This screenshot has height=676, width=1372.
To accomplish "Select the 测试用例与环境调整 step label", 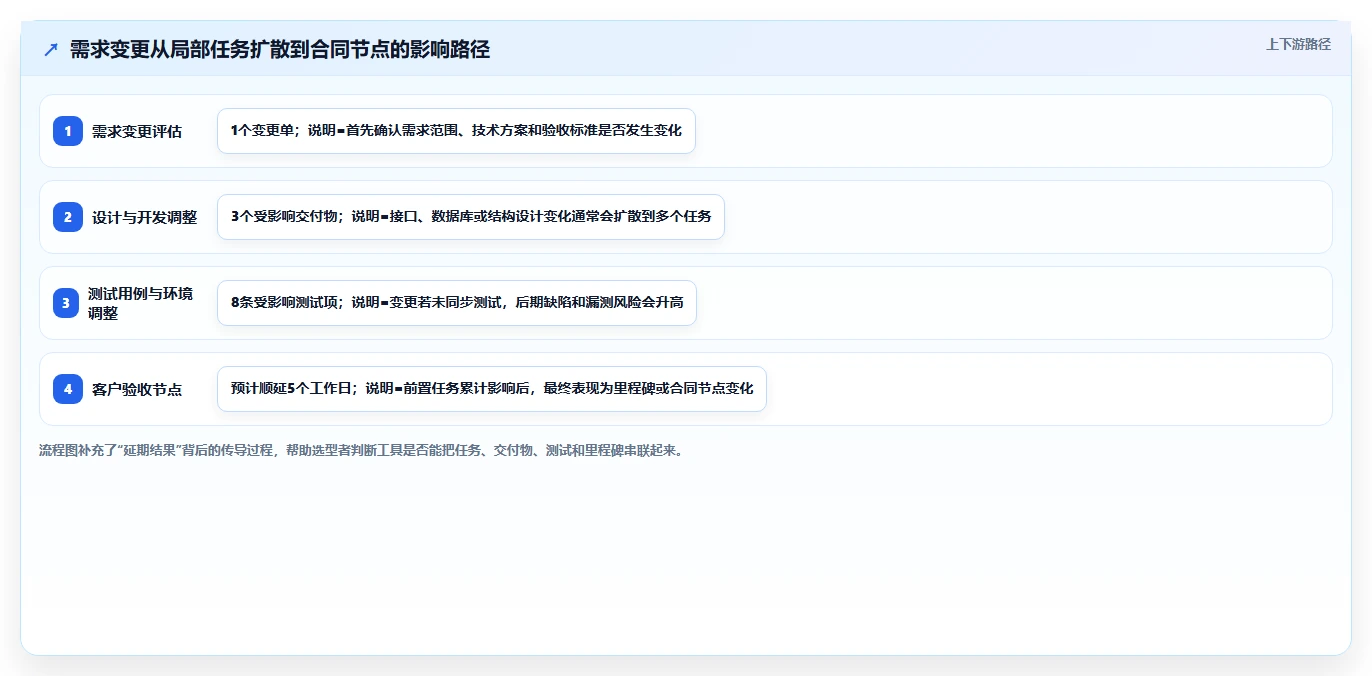I will click(x=140, y=303).
